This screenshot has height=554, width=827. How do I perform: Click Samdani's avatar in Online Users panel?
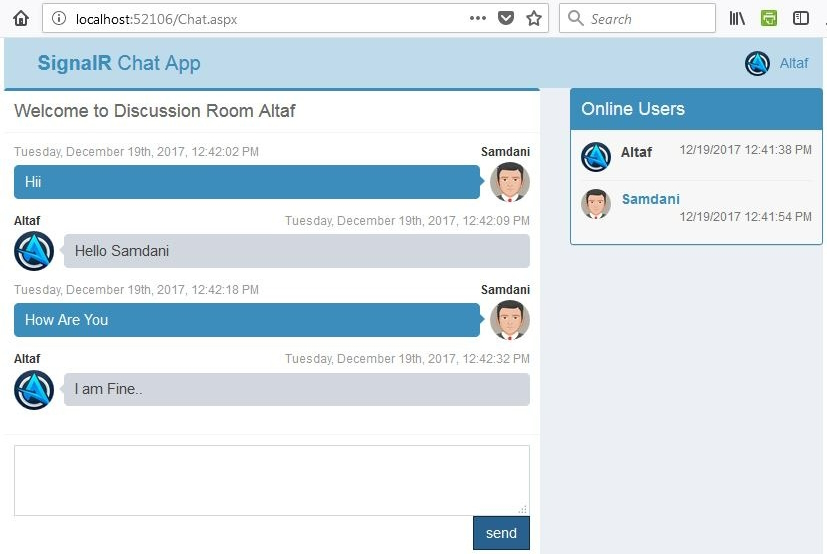(596, 204)
